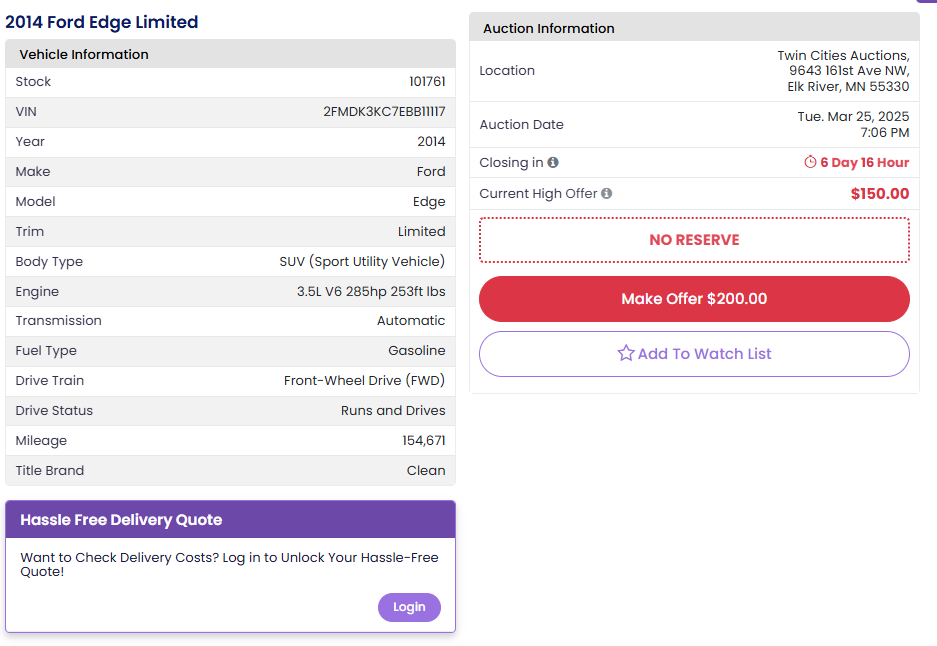Image resolution: width=937 pixels, height=646 pixels.
Task: Click the Hassle Free Delivery Quote header
Action: coord(121,520)
